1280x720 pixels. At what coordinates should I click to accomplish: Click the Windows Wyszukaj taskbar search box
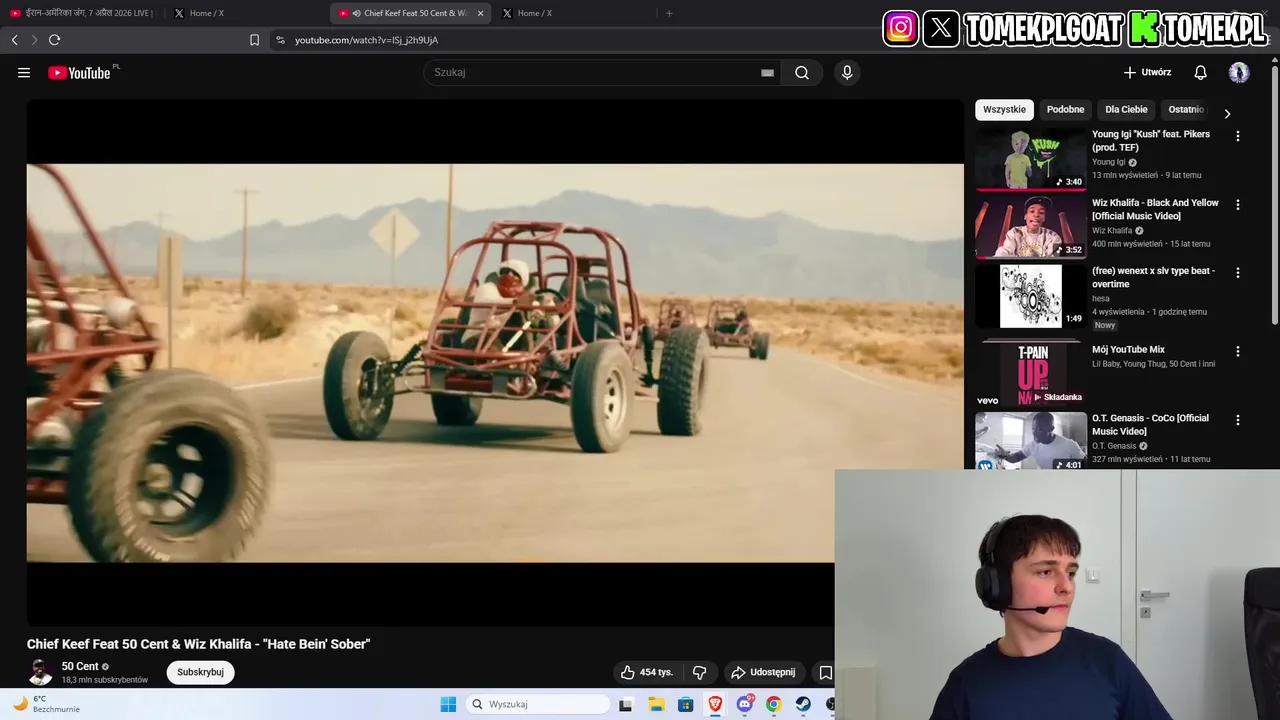tap(538, 704)
